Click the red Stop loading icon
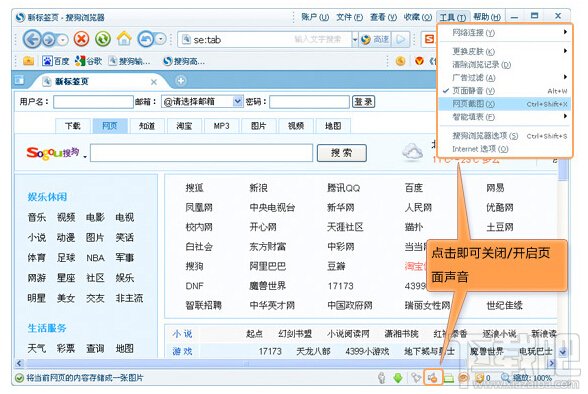 [x=81, y=39]
